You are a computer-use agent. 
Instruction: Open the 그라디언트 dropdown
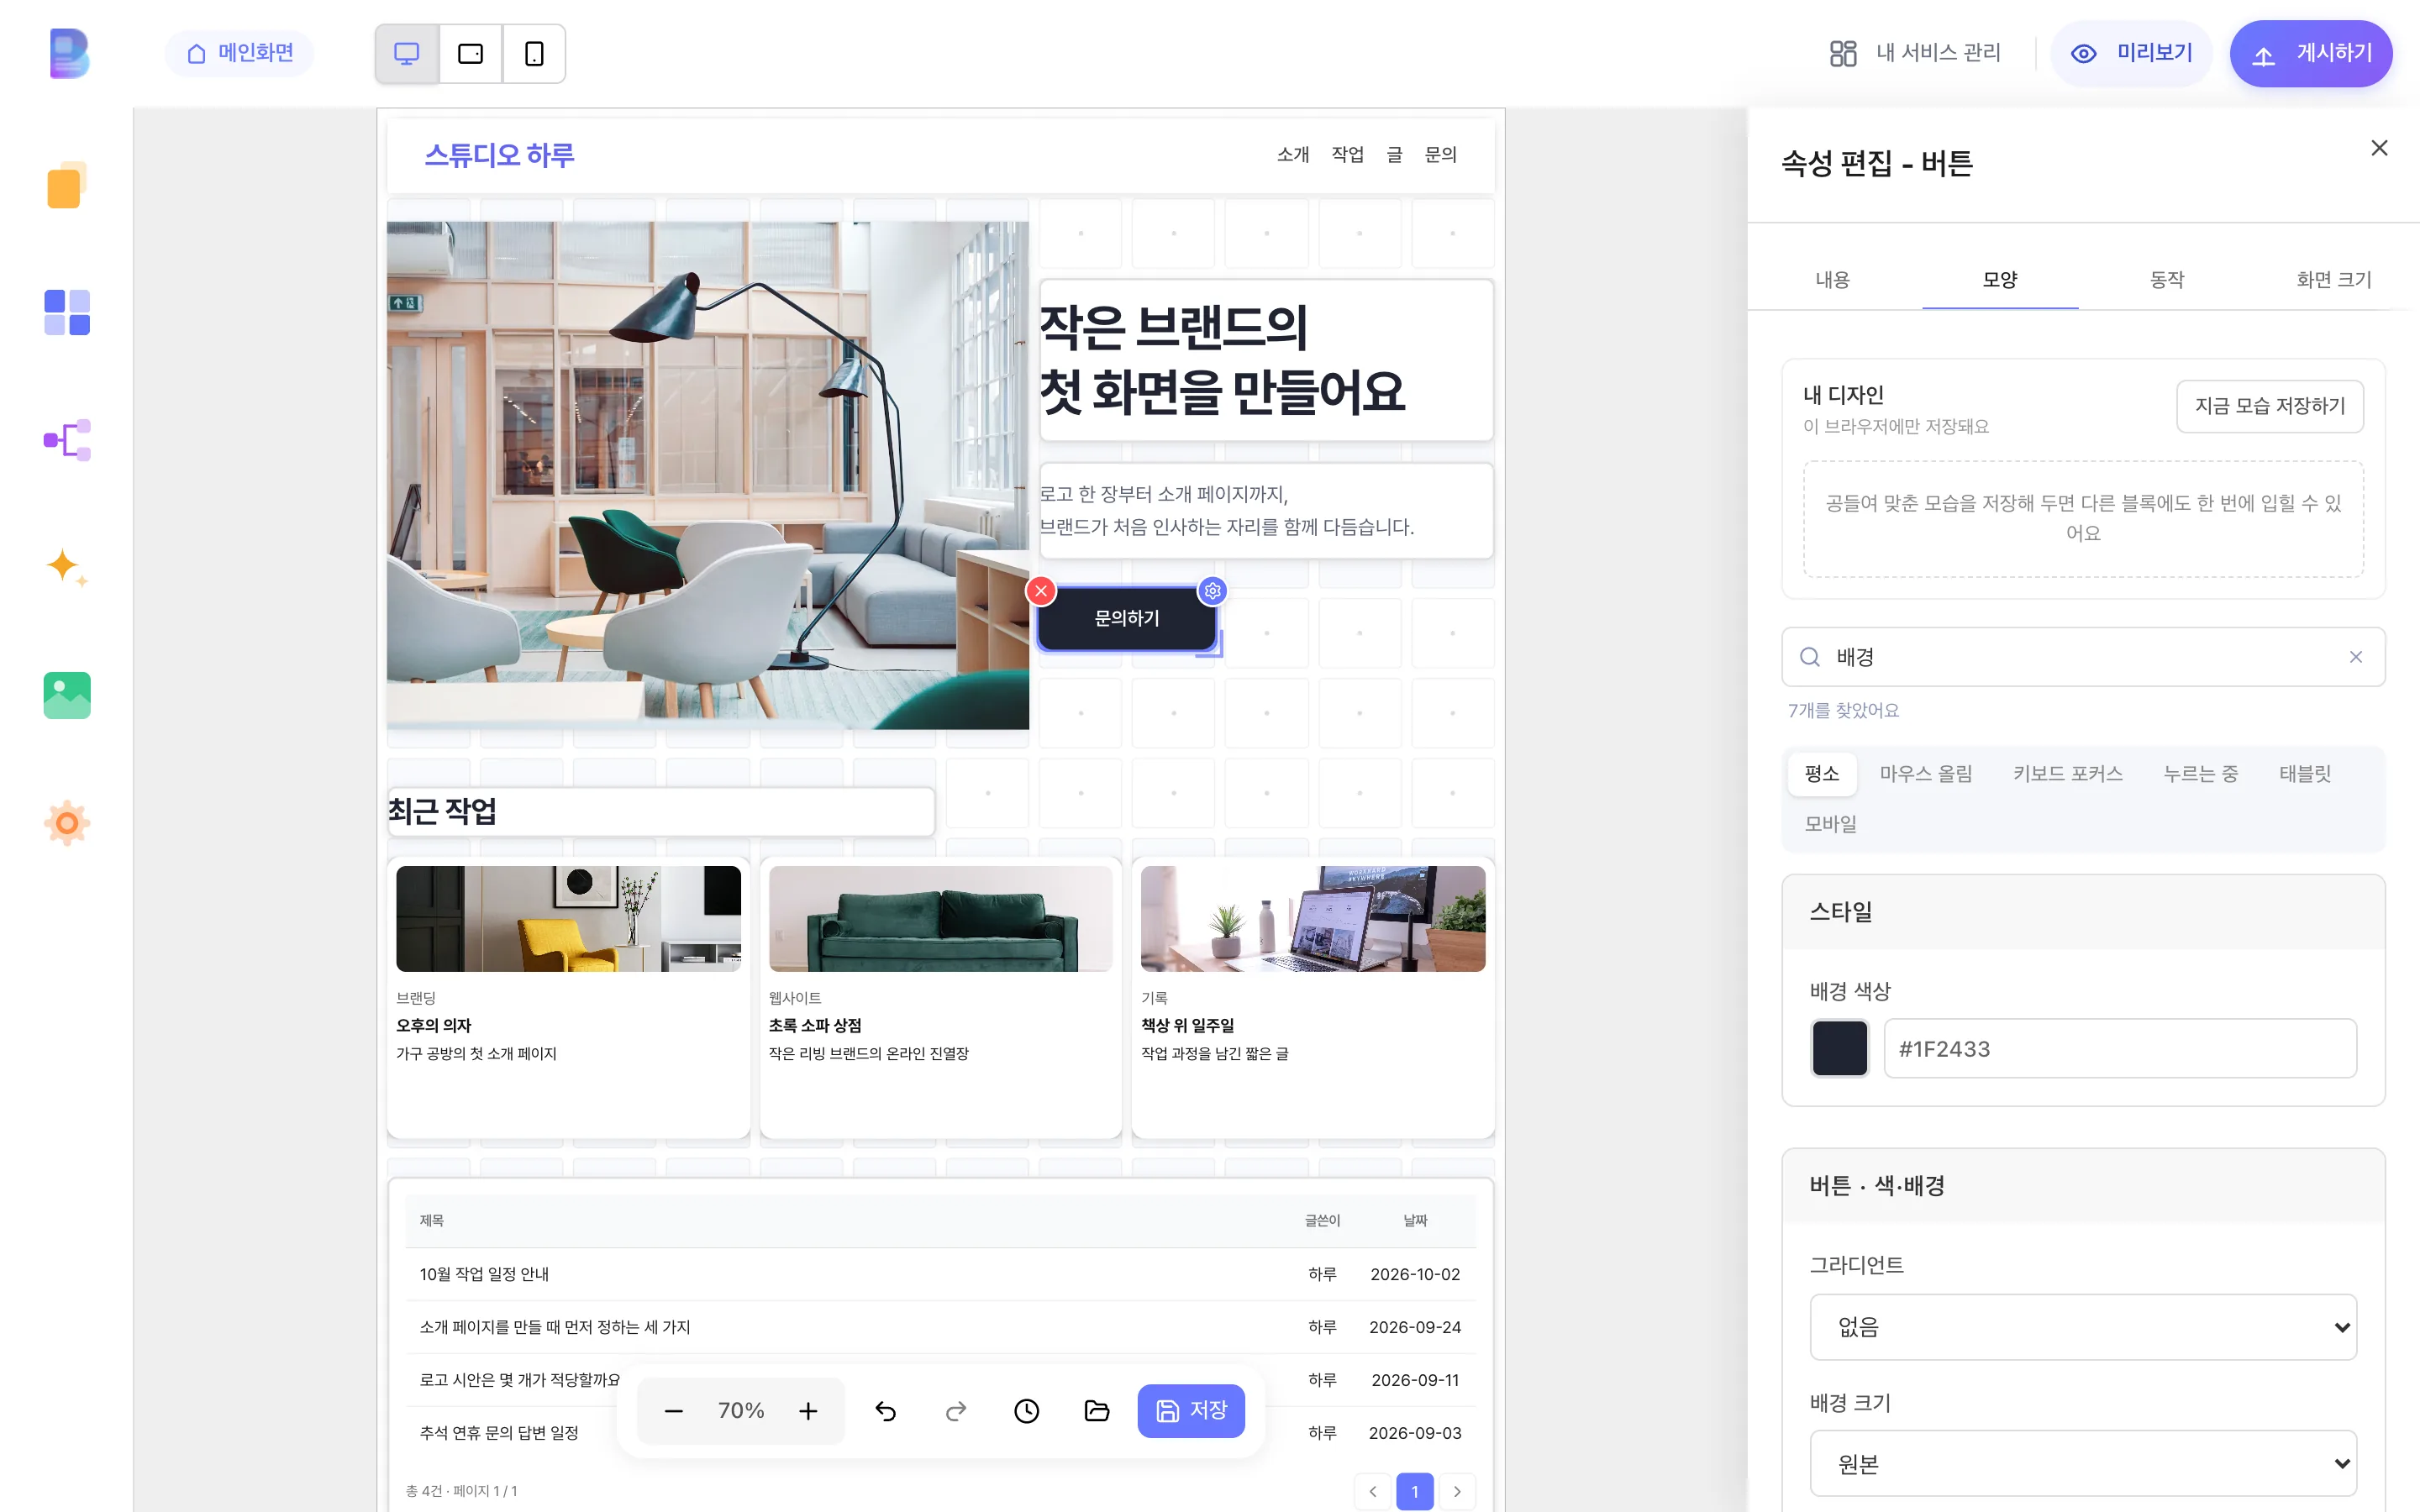click(x=2083, y=1327)
